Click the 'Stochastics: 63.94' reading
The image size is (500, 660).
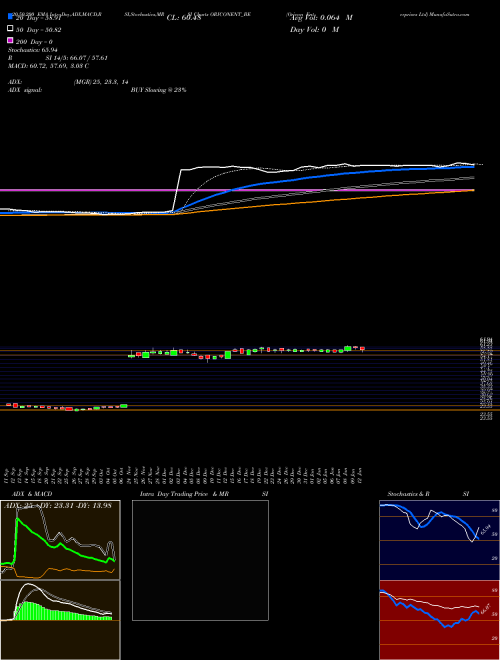[33, 50]
